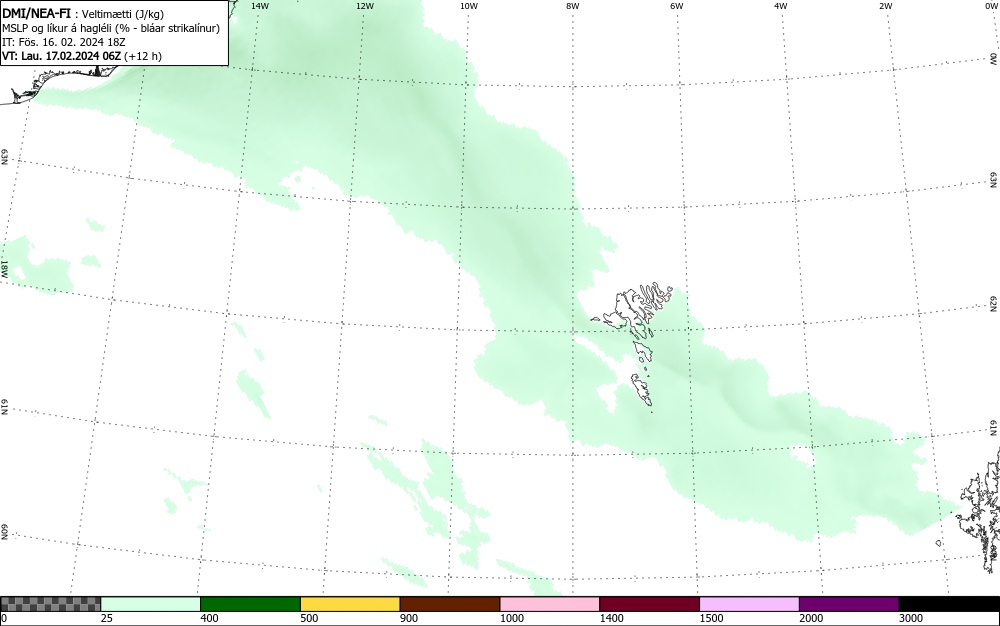Click the 10W longitude label
Screen dimensions: 1000x626
pos(469,6)
